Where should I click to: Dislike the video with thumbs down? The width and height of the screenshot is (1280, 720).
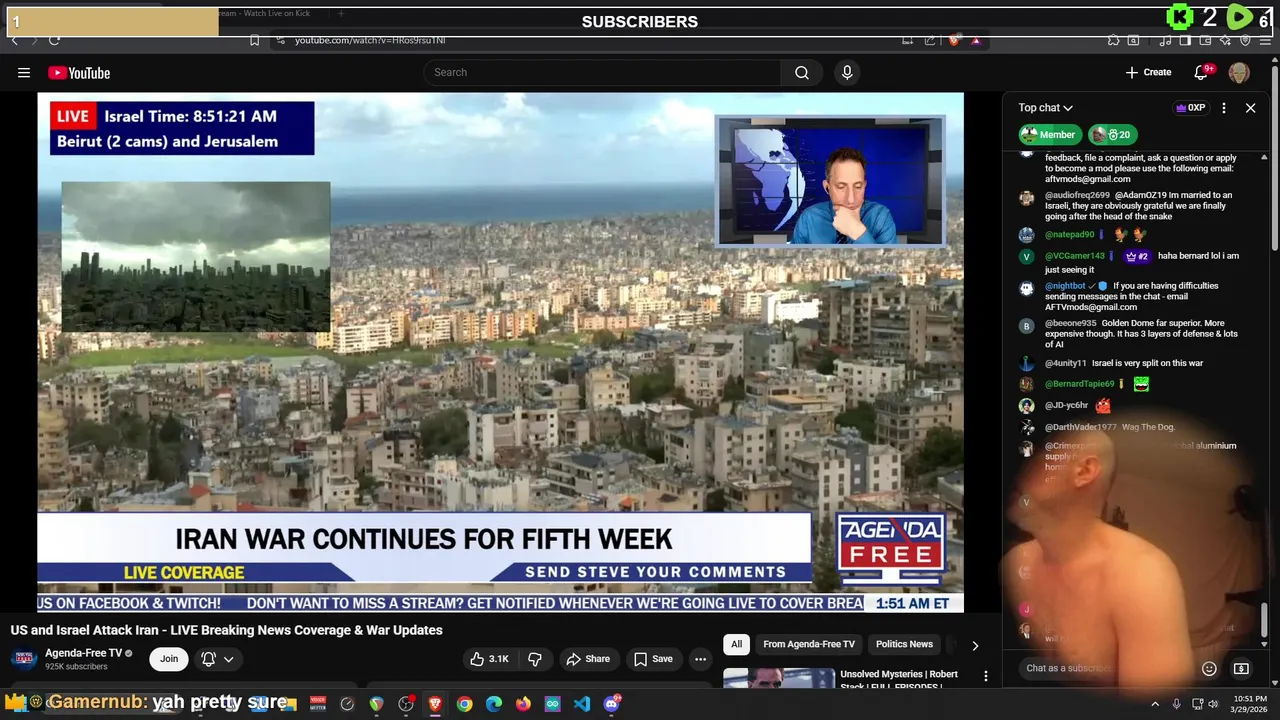535,659
